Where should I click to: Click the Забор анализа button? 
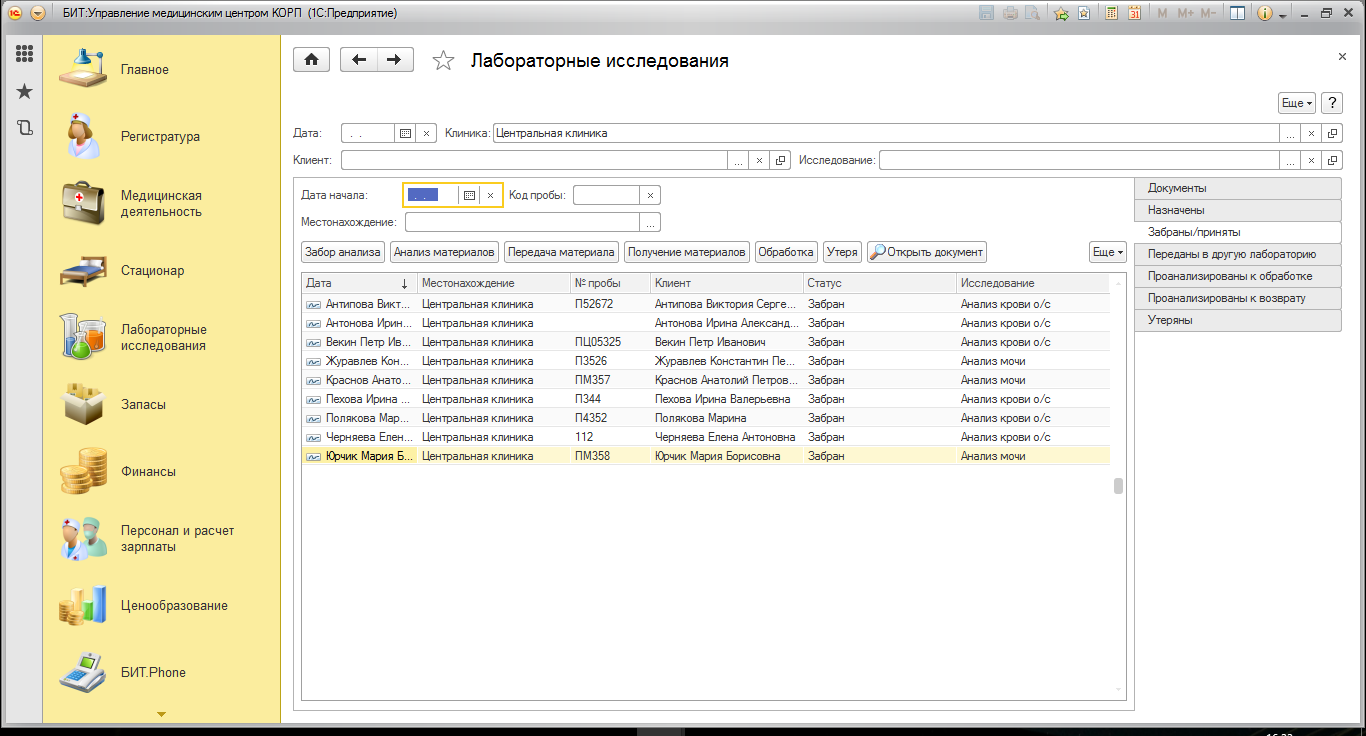tap(343, 252)
